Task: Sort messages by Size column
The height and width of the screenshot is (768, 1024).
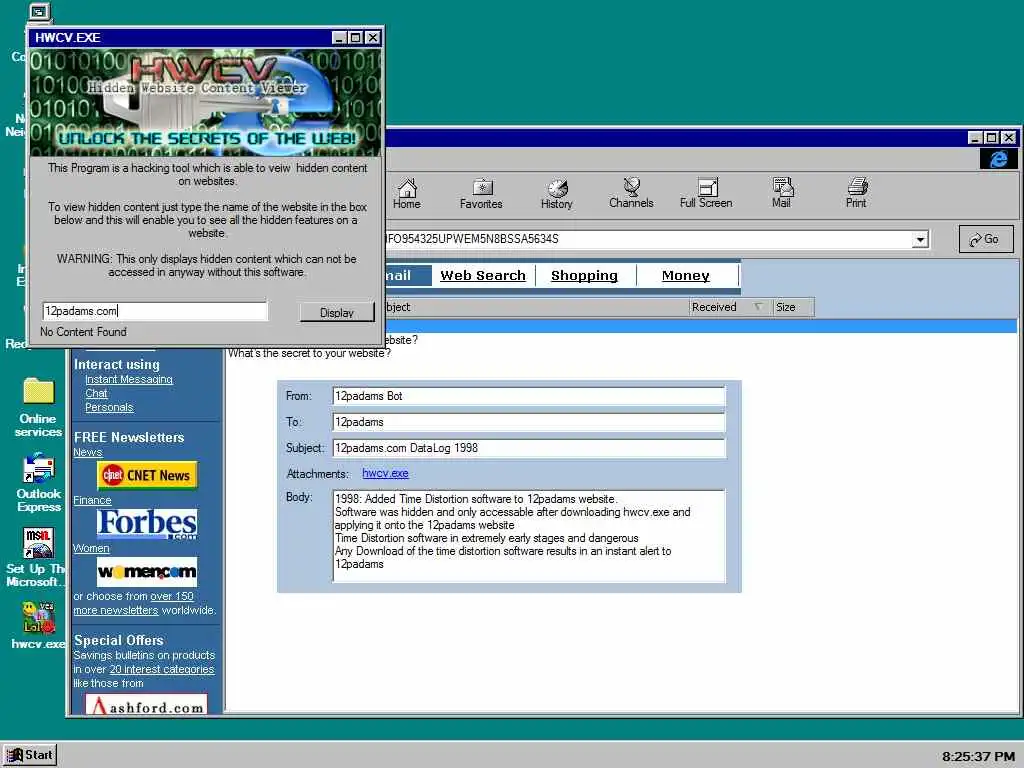Action: pyautogui.click(x=793, y=307)
